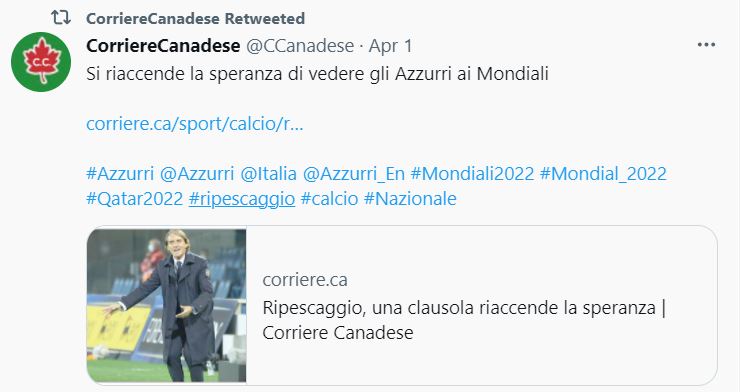Open the Apr 1 tweet timestamp
This screenshot has height=392, width=741.
click(x=390, y=46)
